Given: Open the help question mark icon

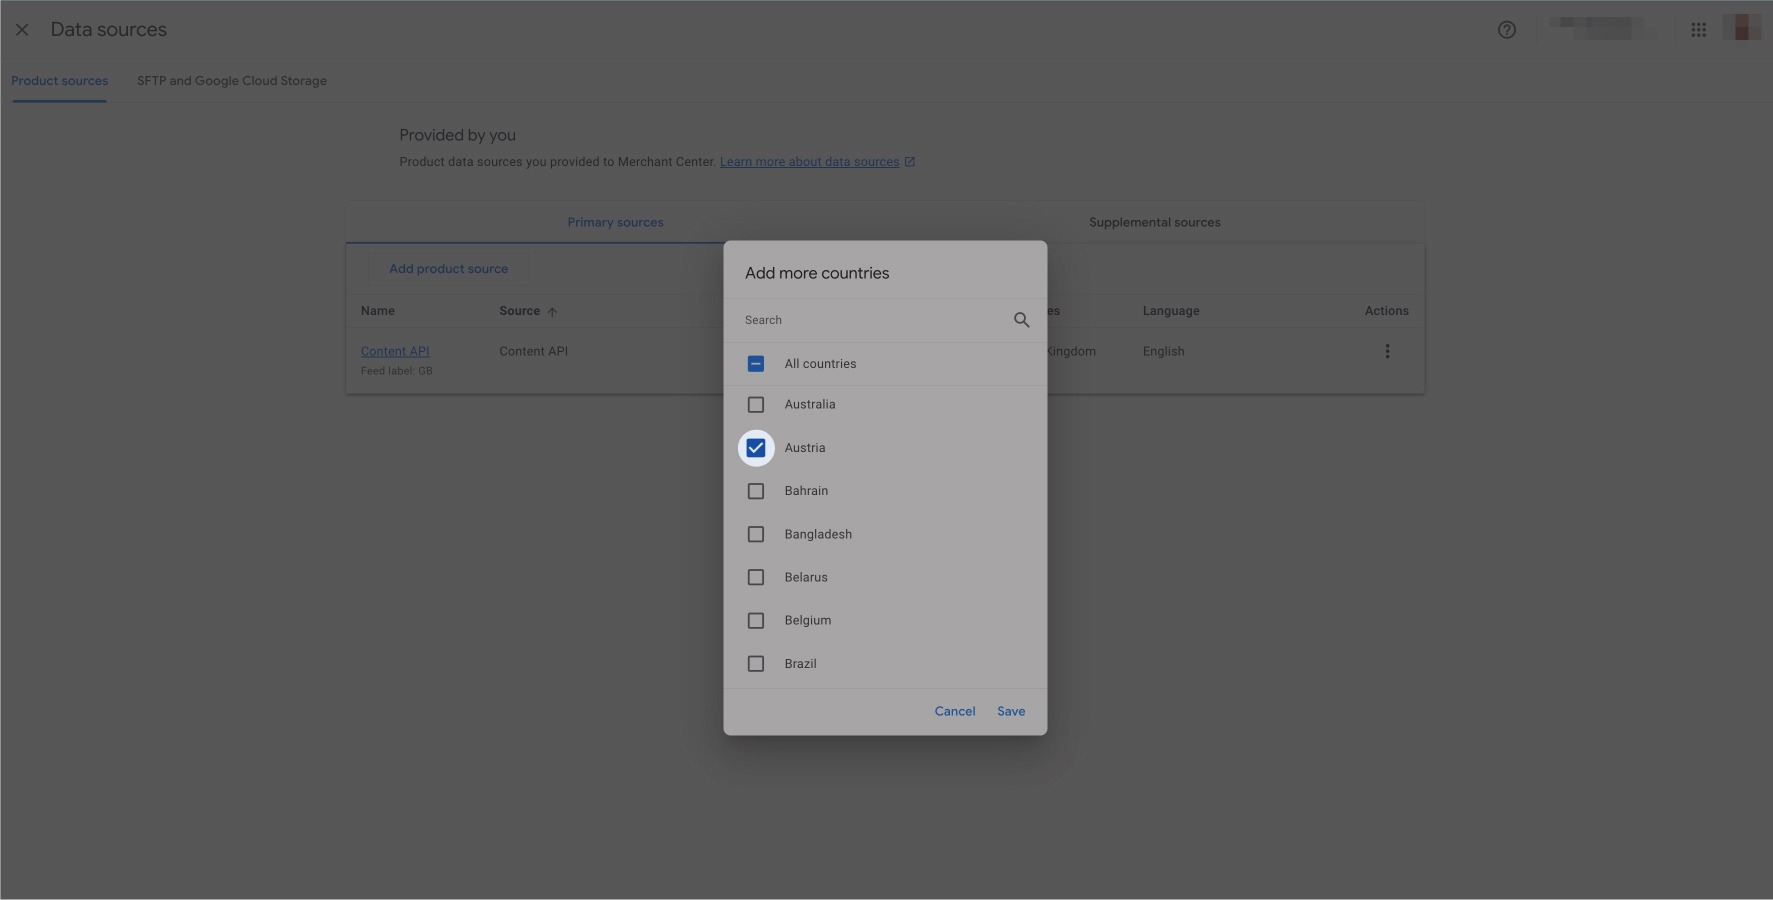Looking at the screenshot, I should (1506, 30).
